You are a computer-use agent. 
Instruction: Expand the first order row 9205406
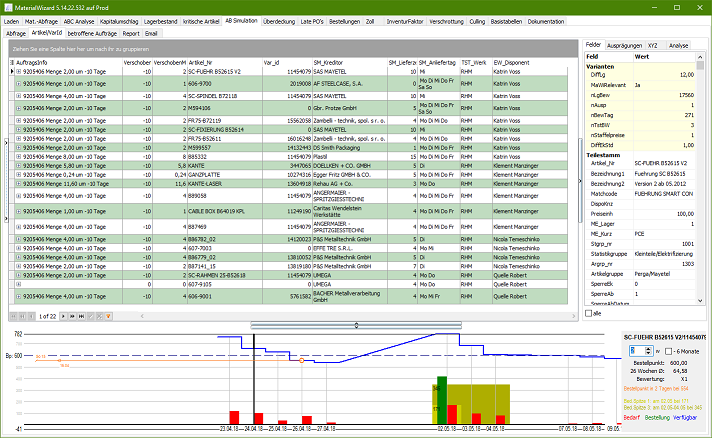pos(18,72)
